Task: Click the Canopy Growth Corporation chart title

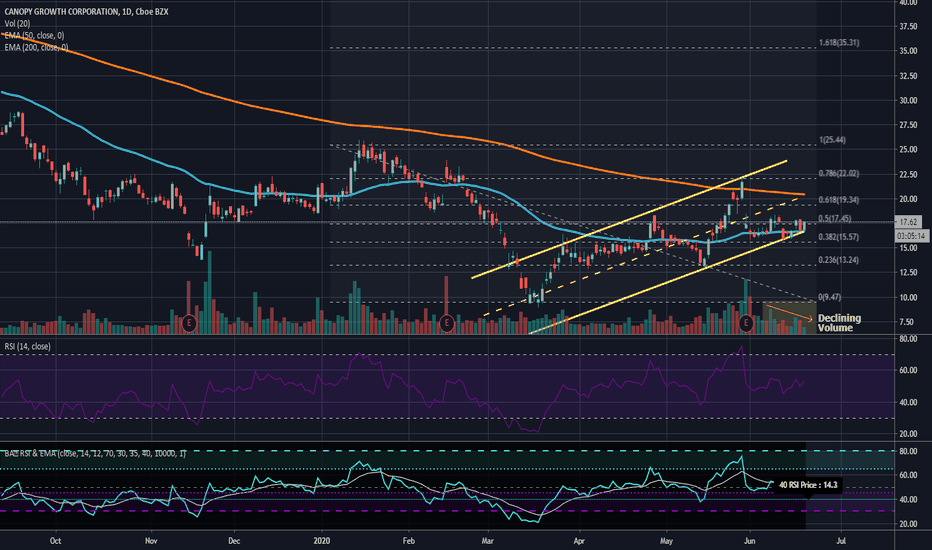Action: coord(86,12)
